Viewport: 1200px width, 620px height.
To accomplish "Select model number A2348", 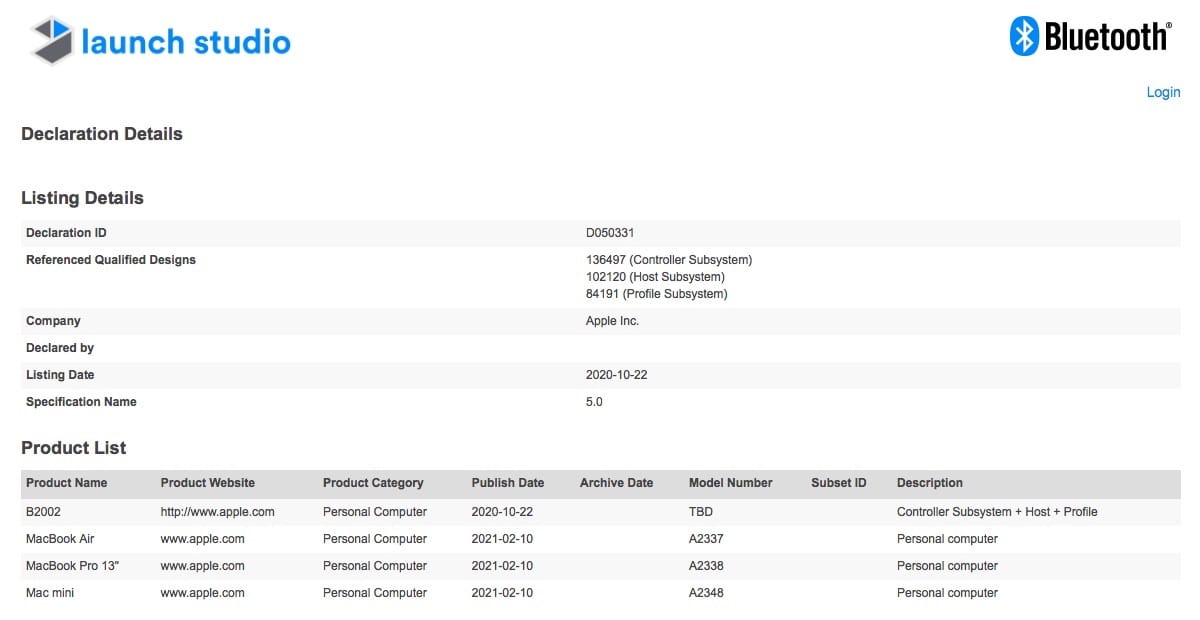I will pos(706,593).
